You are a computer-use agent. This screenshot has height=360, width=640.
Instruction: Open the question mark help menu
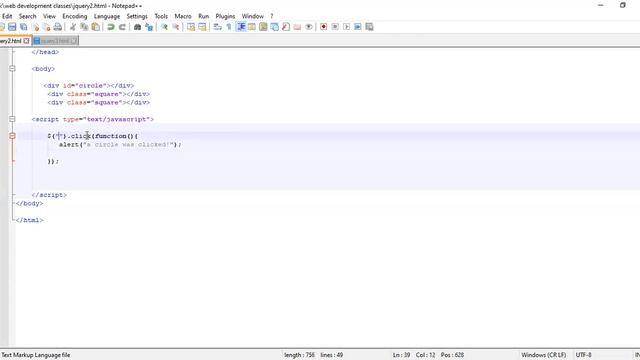[x=271, y=16]
